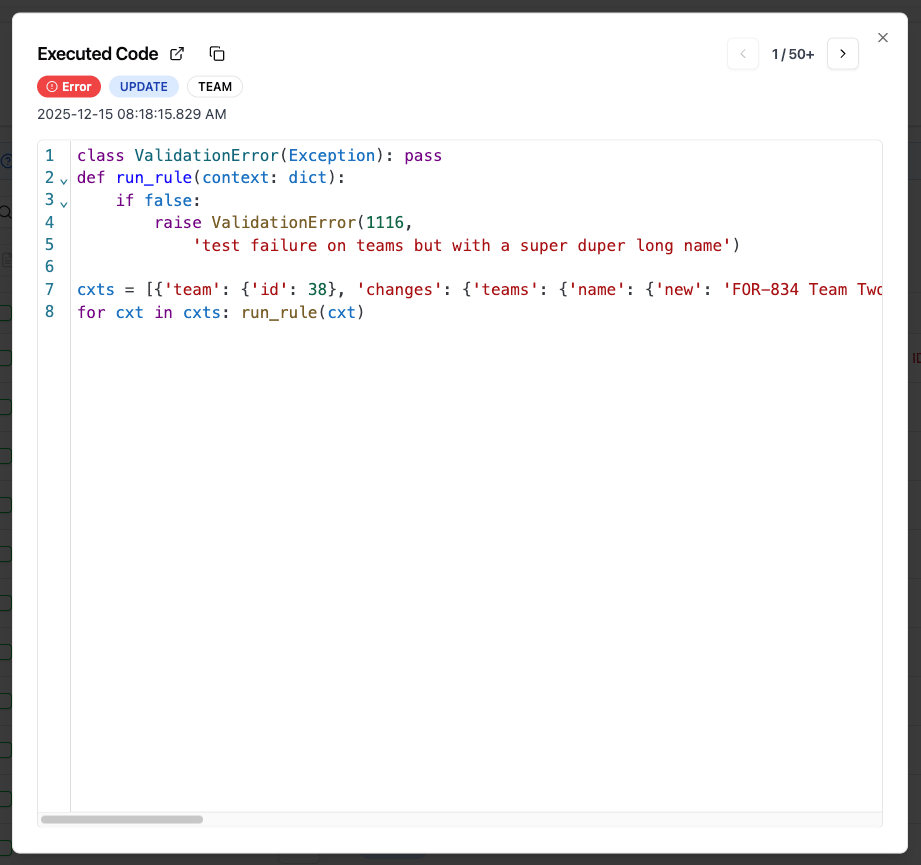The height and width of the screenshot is (865, 921).
Task: Click 'def run_rule' function name
Action: (154, 178)
